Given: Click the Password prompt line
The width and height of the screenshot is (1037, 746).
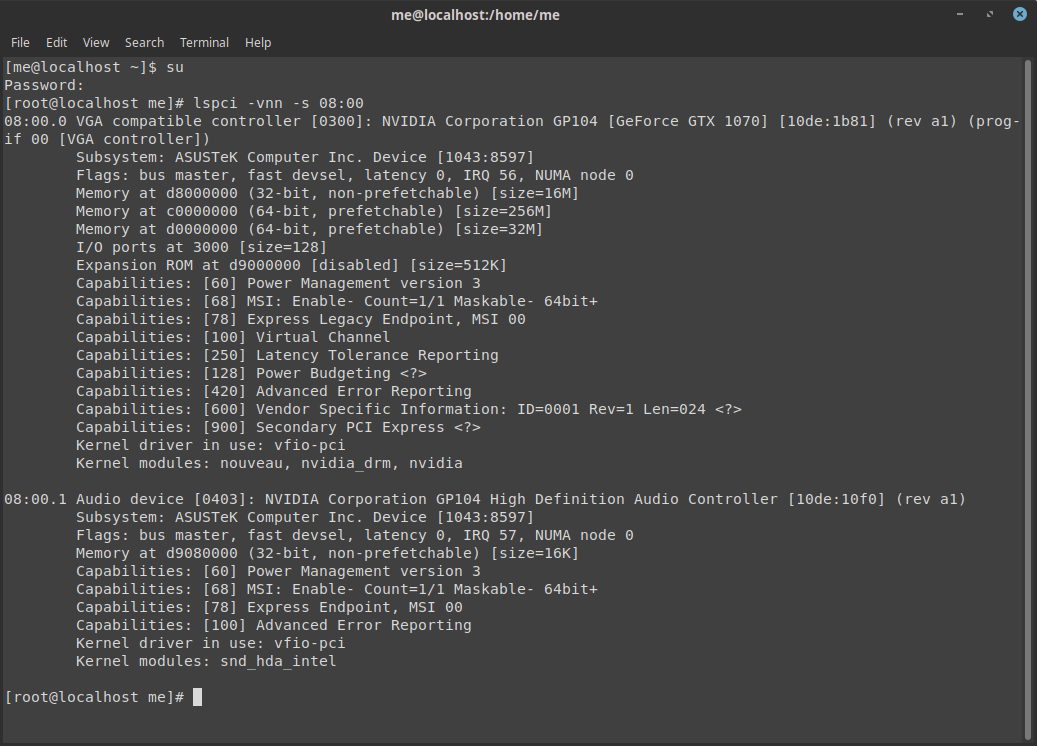Looking at the screenshot, I should pos(40,84).
